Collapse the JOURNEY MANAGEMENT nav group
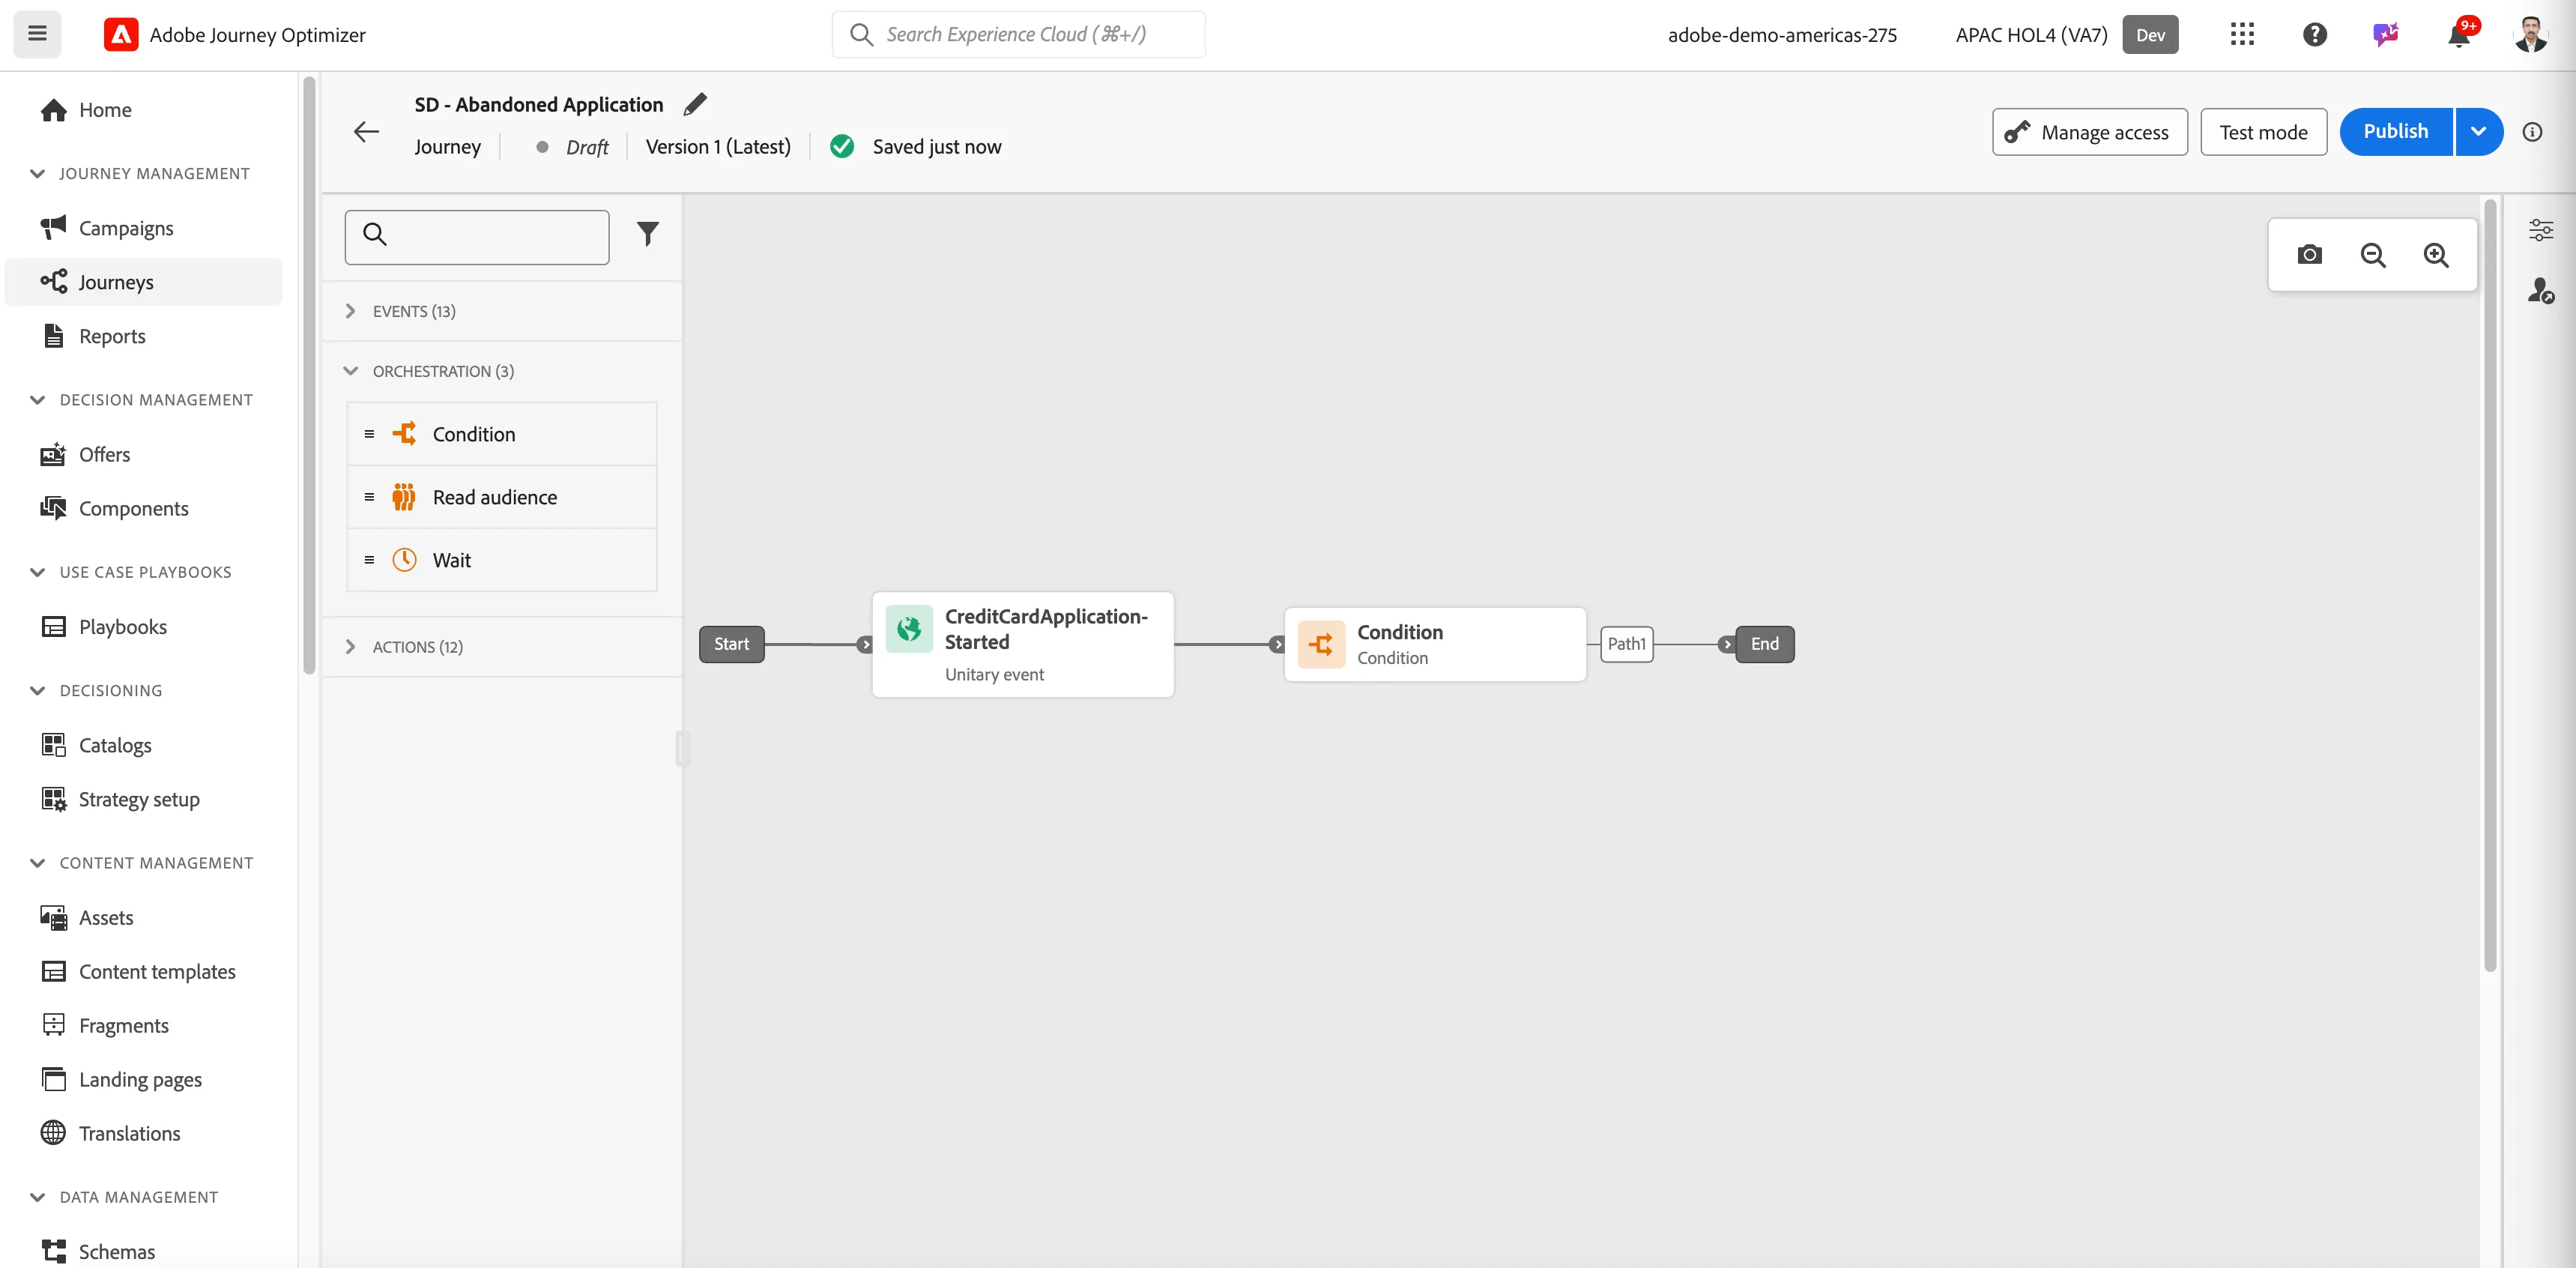The image size is (2576, 1268). tap(38, 174)
